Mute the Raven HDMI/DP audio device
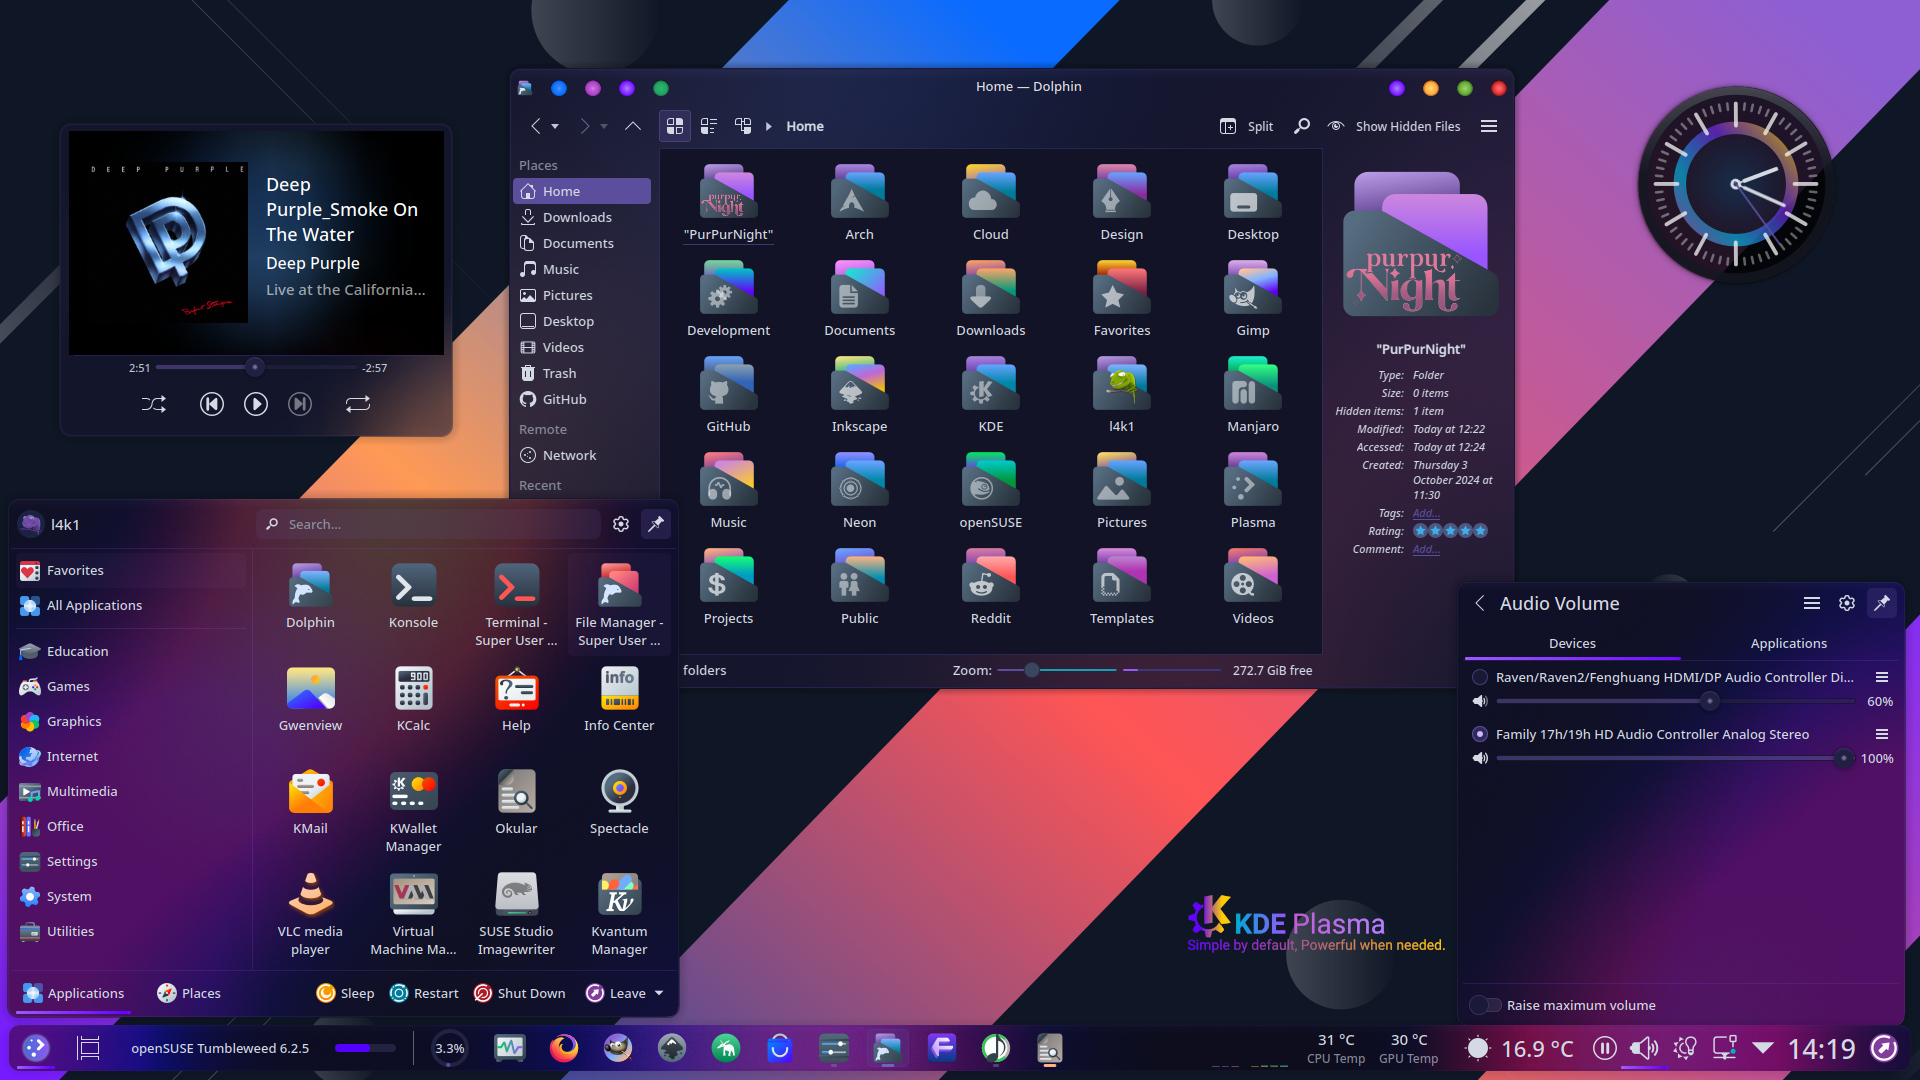This screenshot has width=1920, height=1080. (1480, 701)
